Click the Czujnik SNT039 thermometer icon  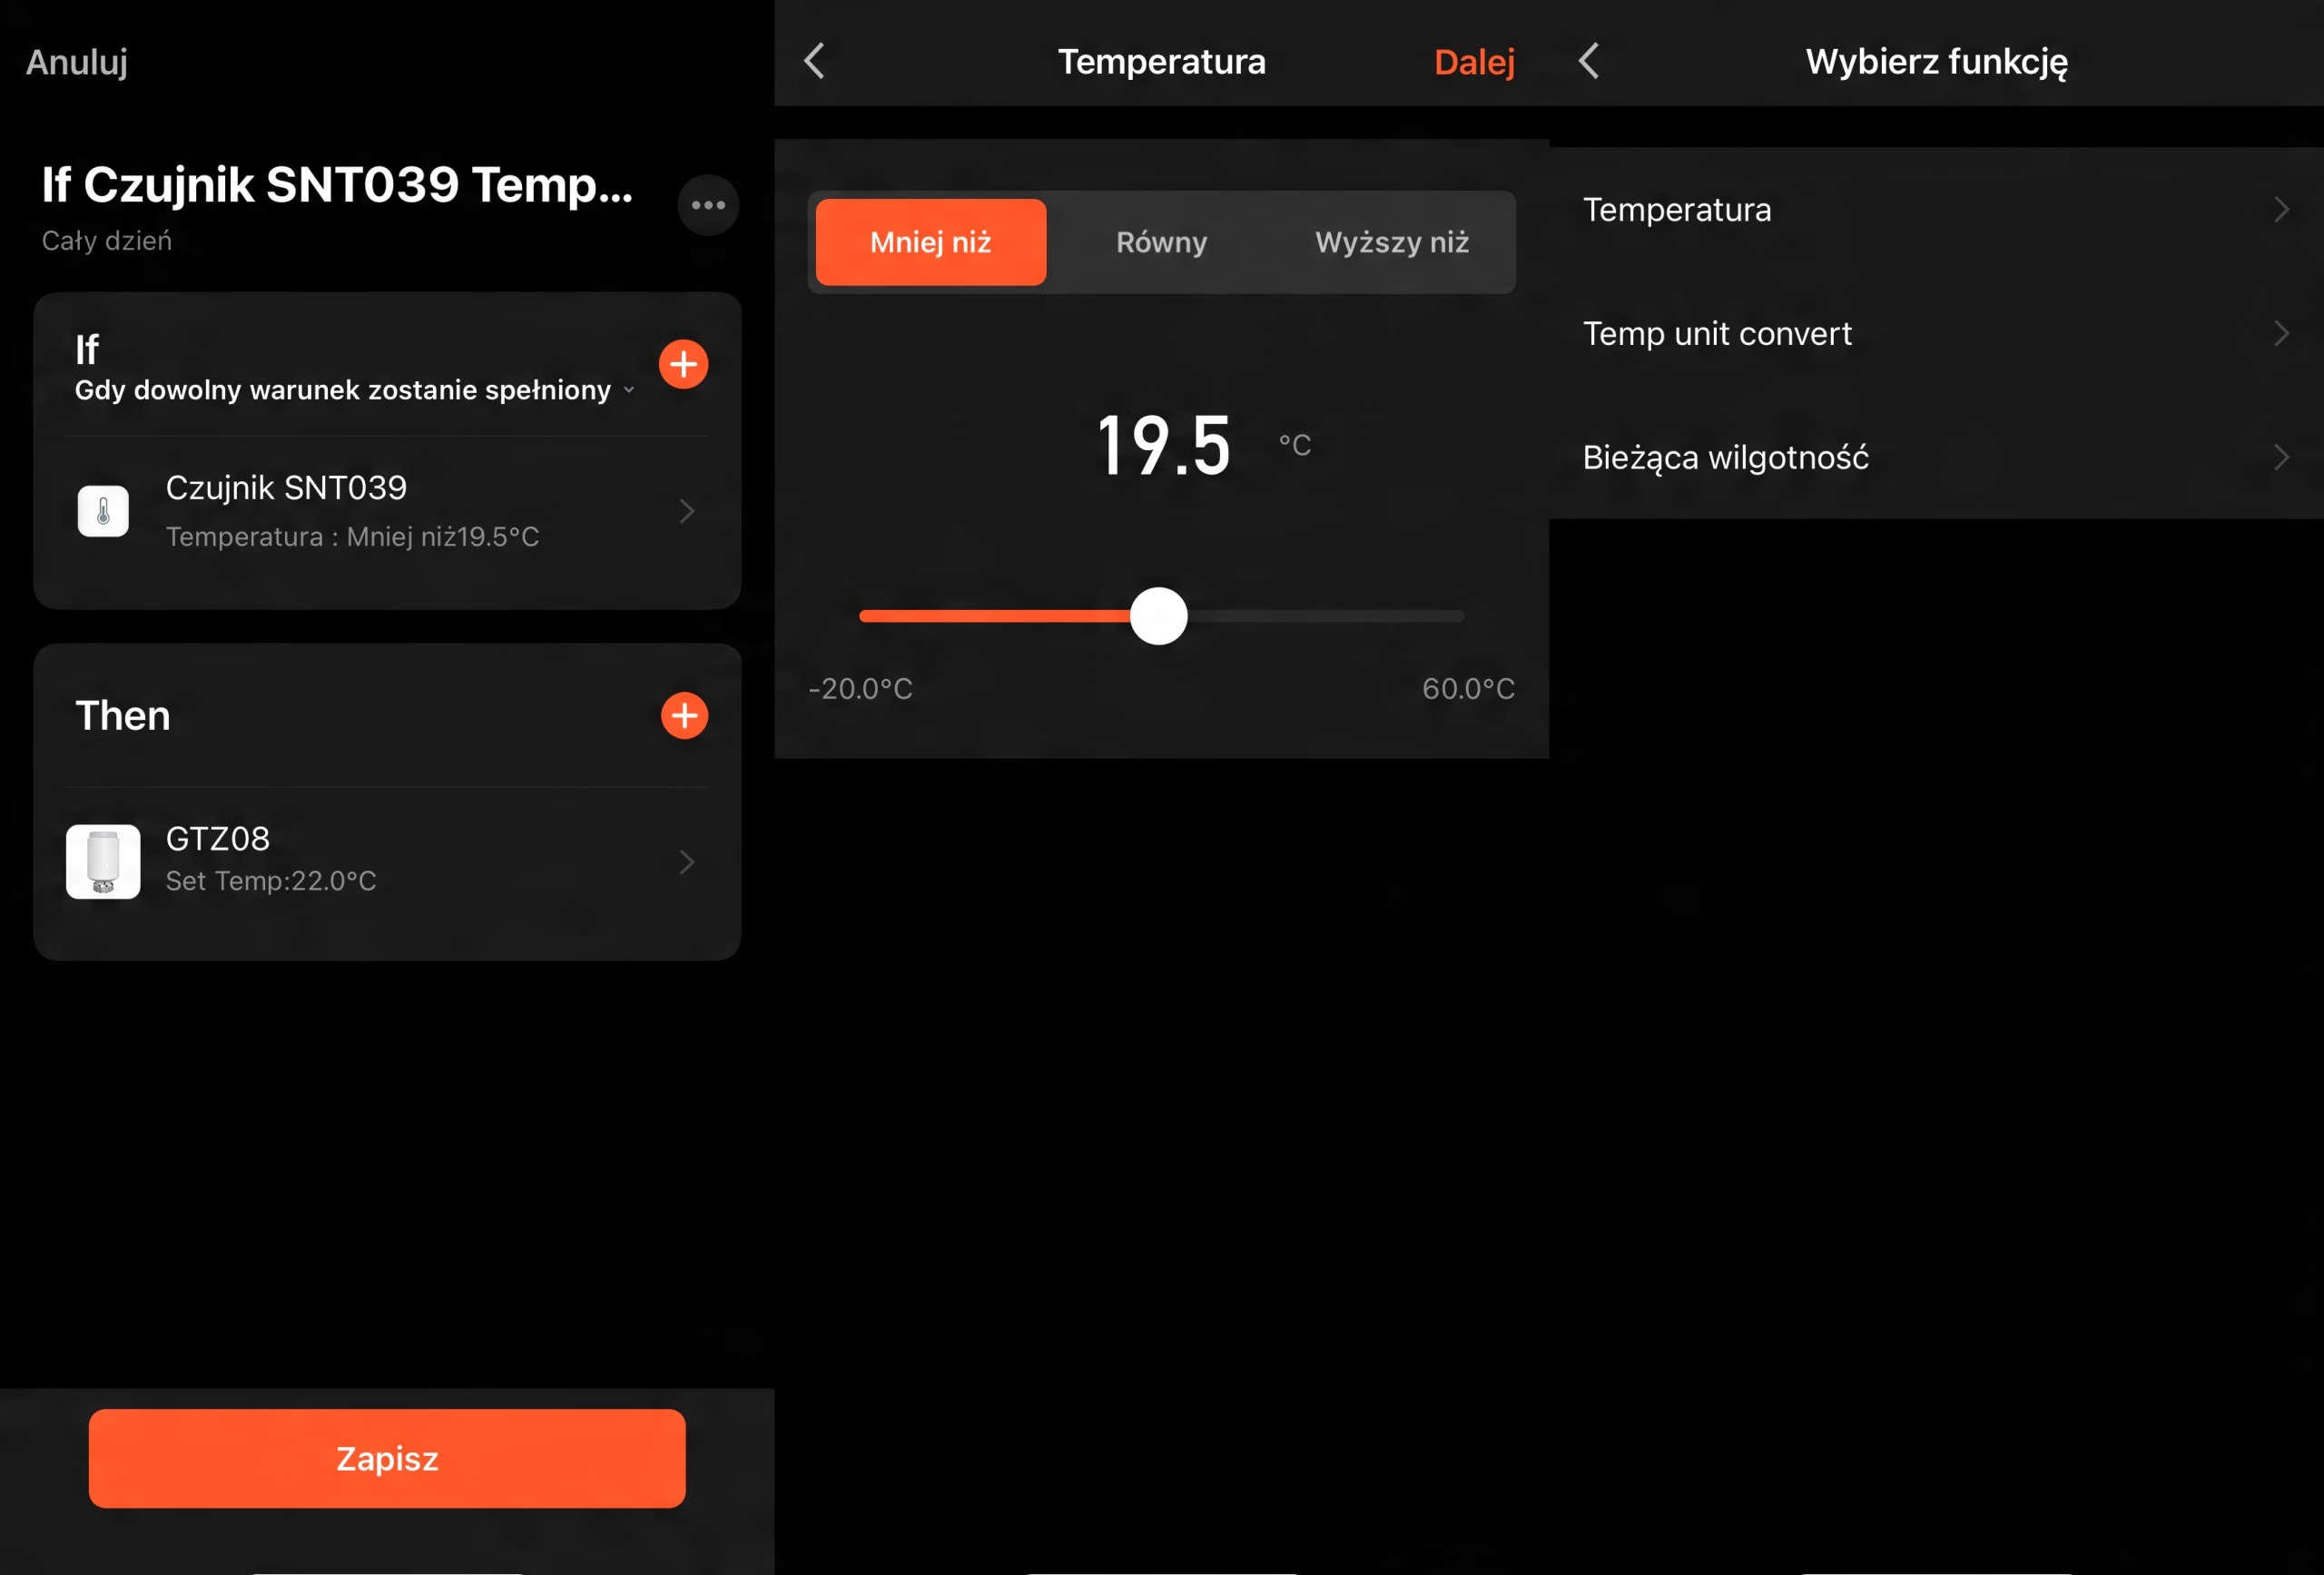(103, 511)
